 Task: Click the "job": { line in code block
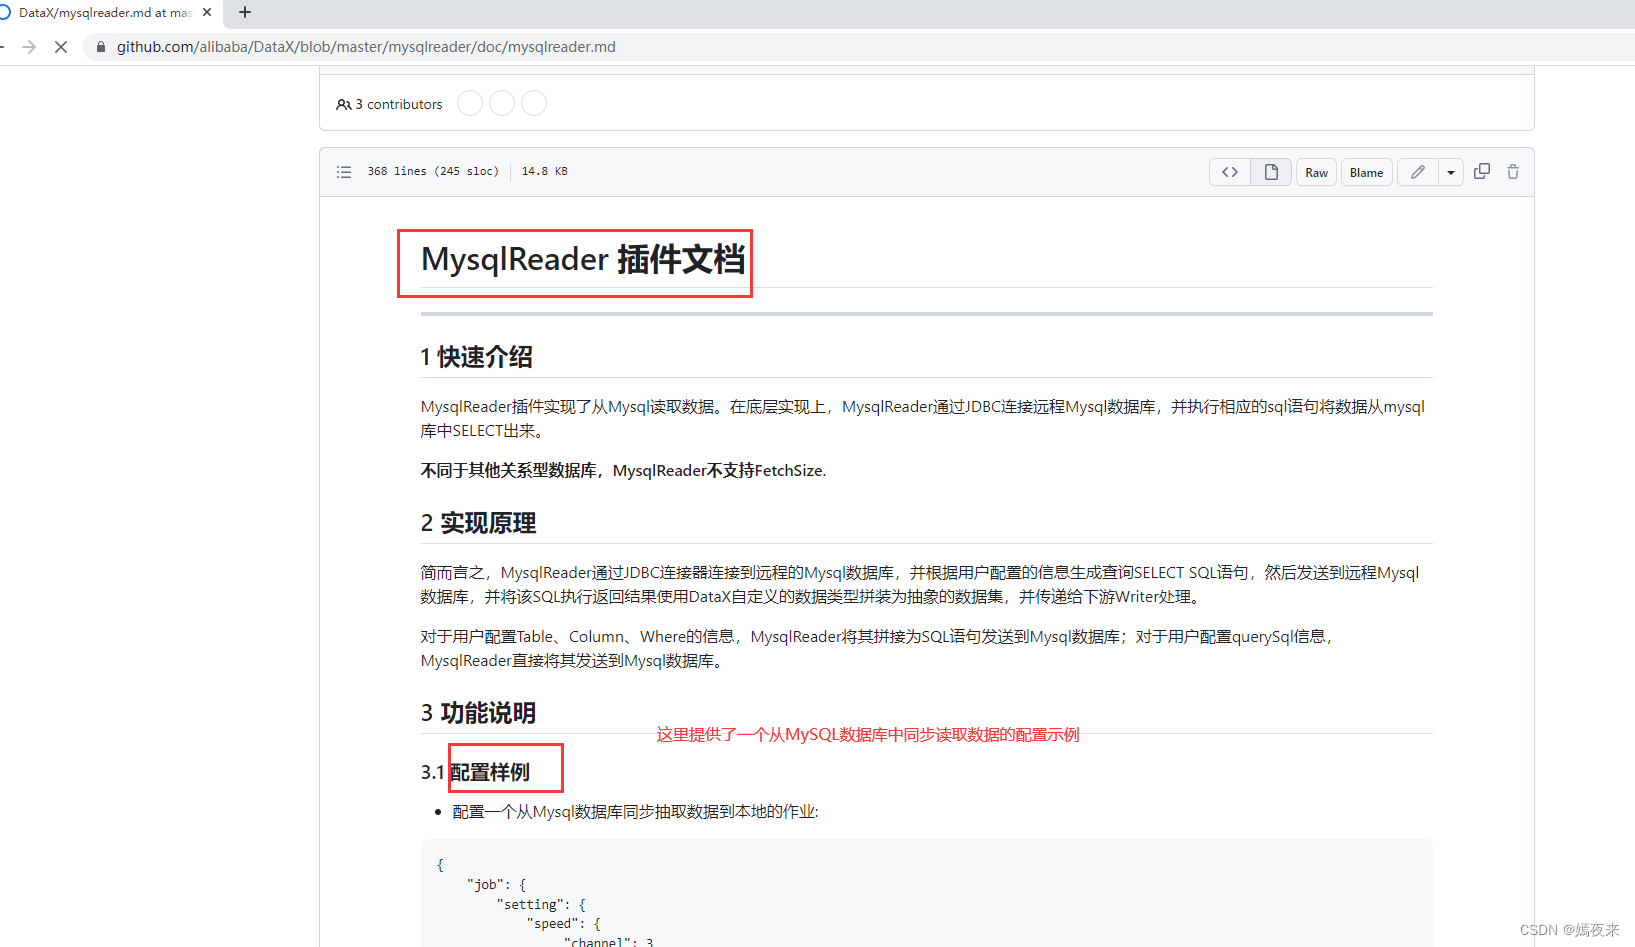tap(496, 885)
